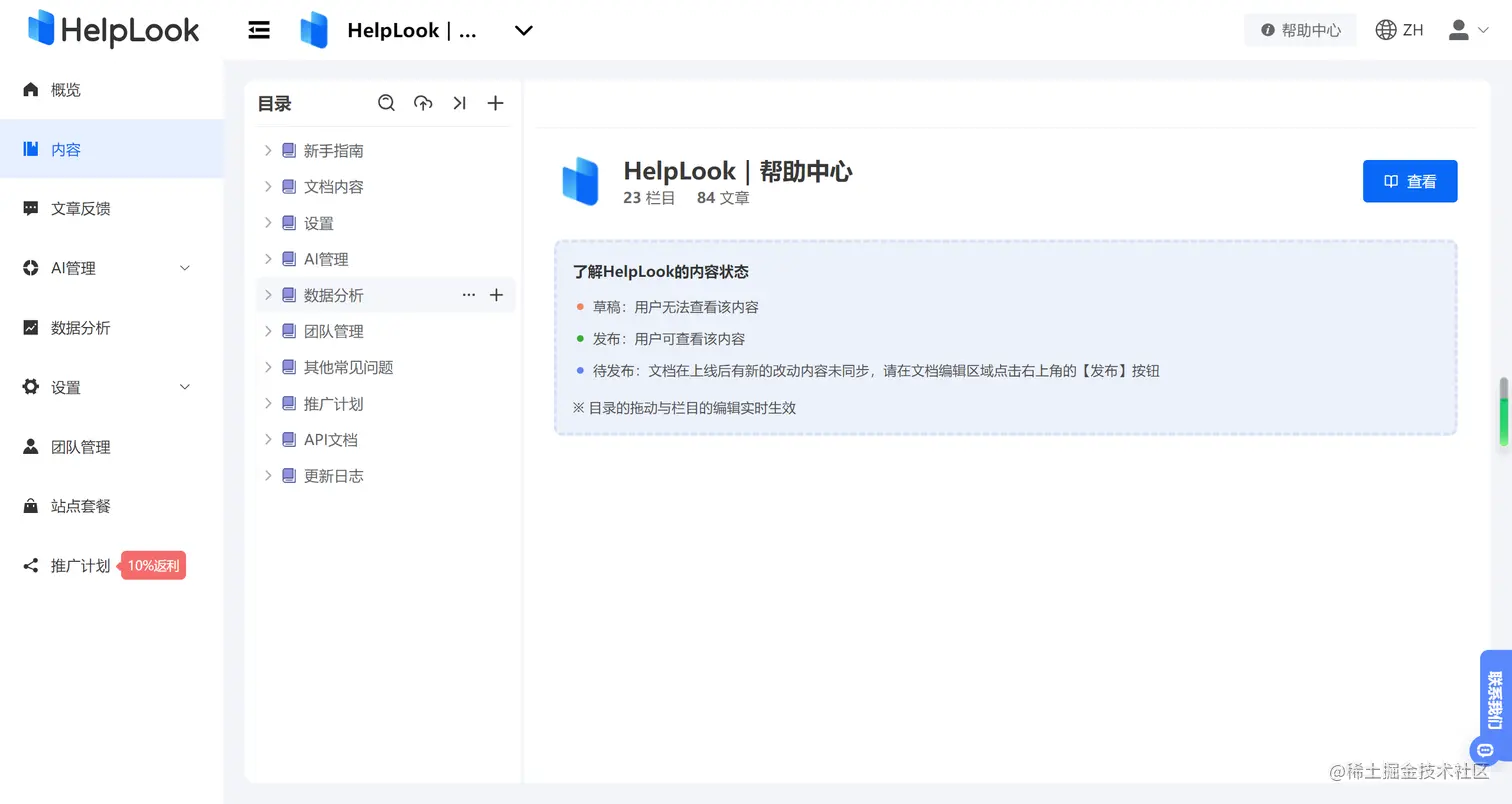This screenshot has height=804, width=1512.
Task: Expand AI管理 sidebar chevron
Action: click(x=184, y=268)
